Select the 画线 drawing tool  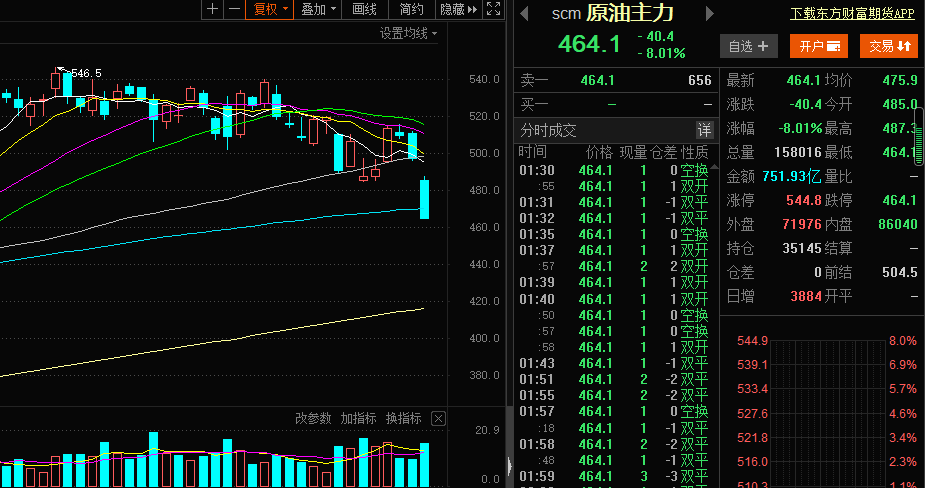(364, 9)
